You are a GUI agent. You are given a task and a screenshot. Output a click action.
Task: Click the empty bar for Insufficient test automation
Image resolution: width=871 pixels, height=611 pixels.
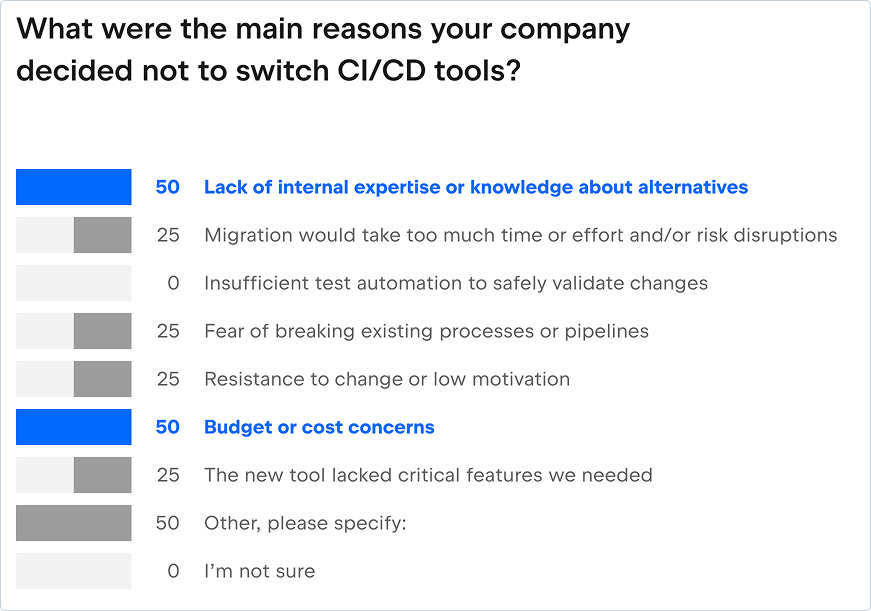[x=74, y=283]
